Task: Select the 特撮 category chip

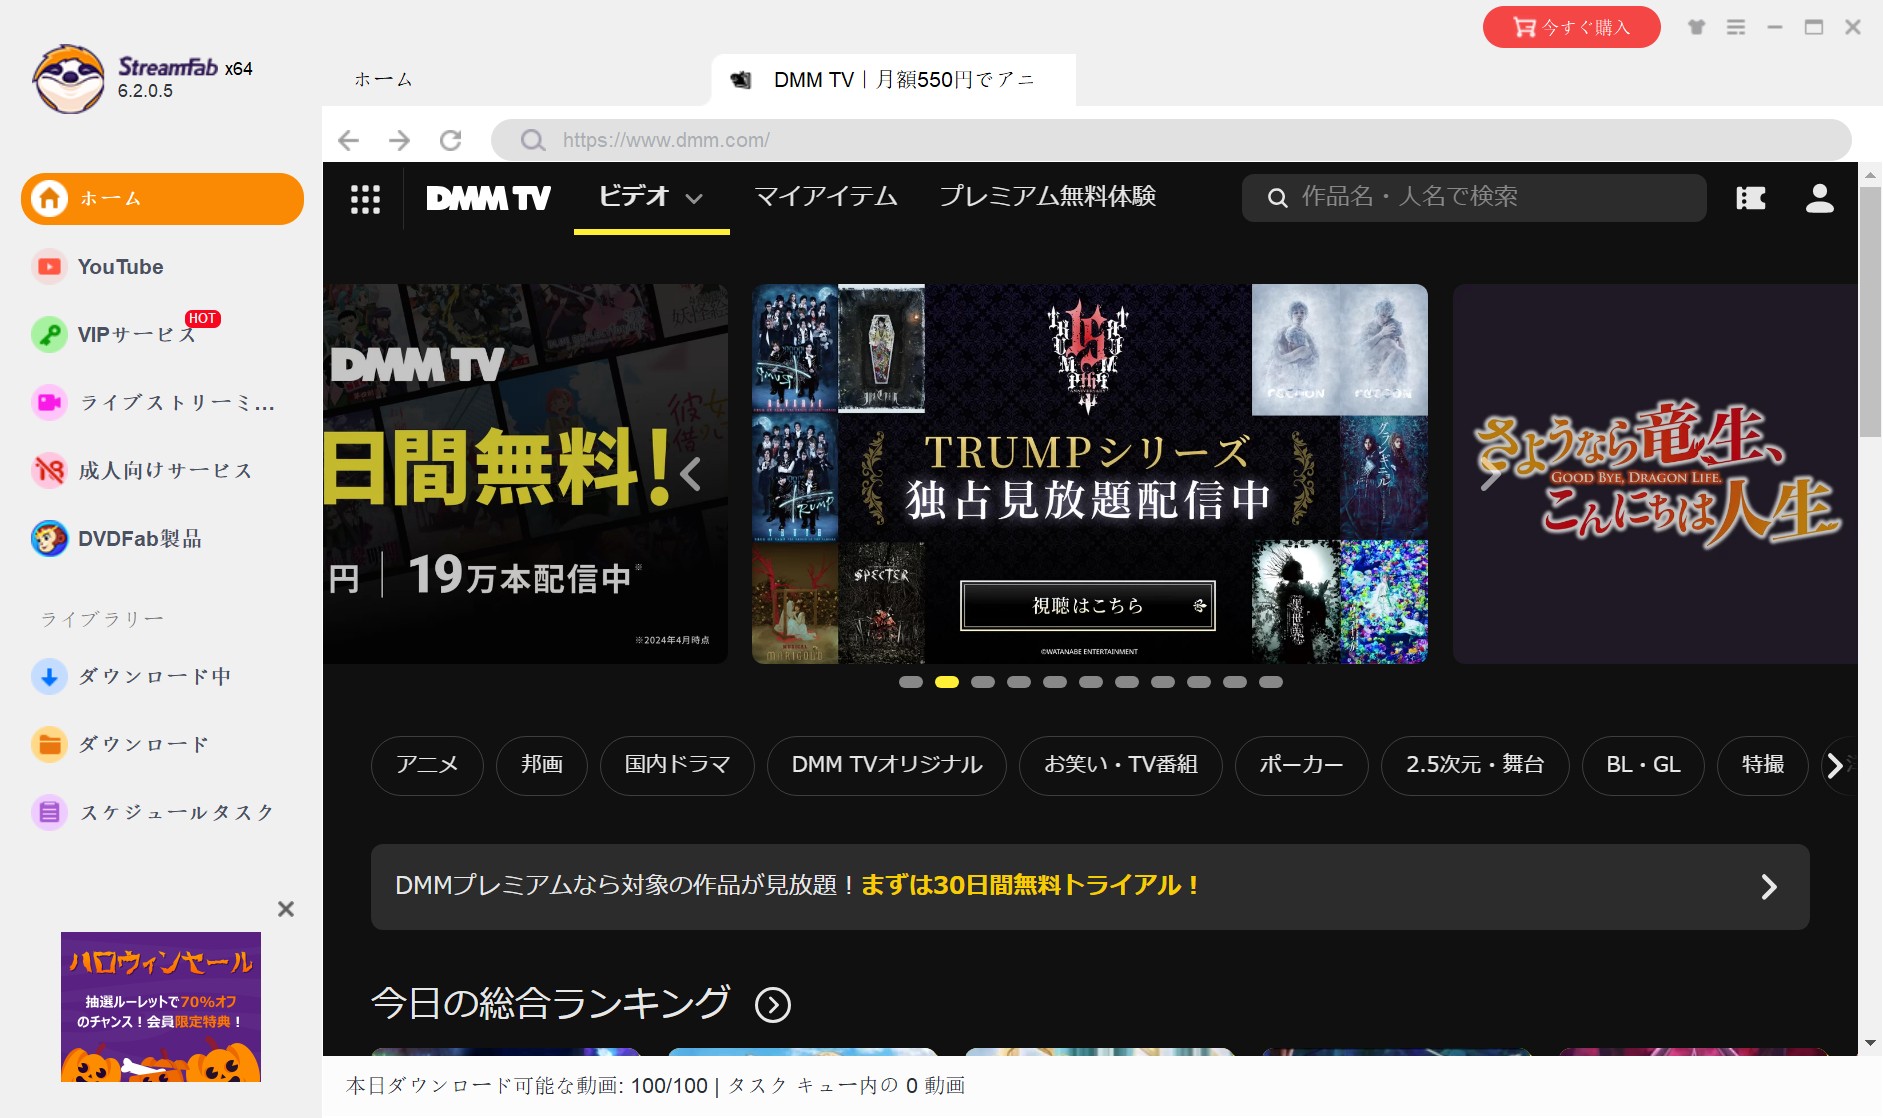Action: (1763, 766)
